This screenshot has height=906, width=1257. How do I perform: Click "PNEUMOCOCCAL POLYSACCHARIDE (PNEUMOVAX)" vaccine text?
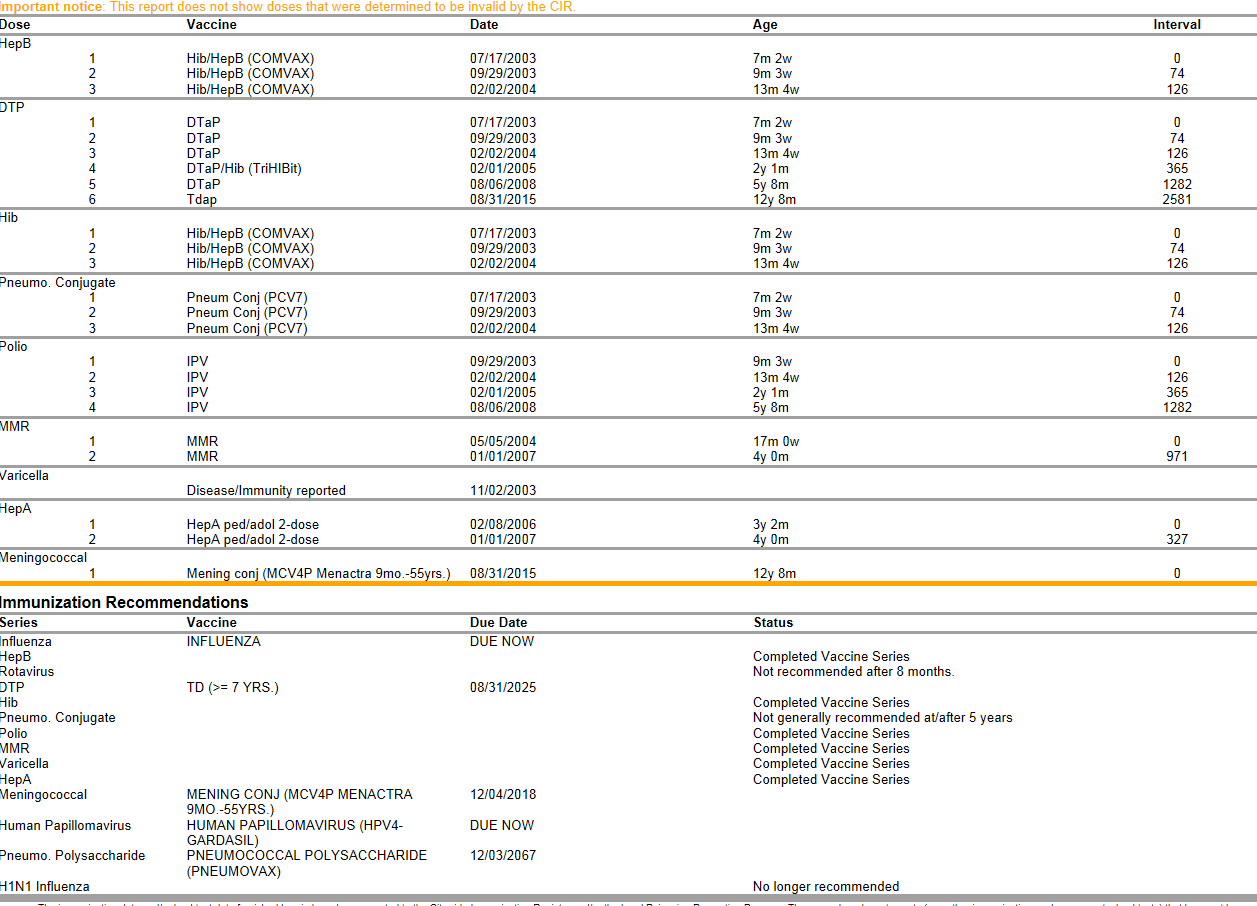point(307,864)
